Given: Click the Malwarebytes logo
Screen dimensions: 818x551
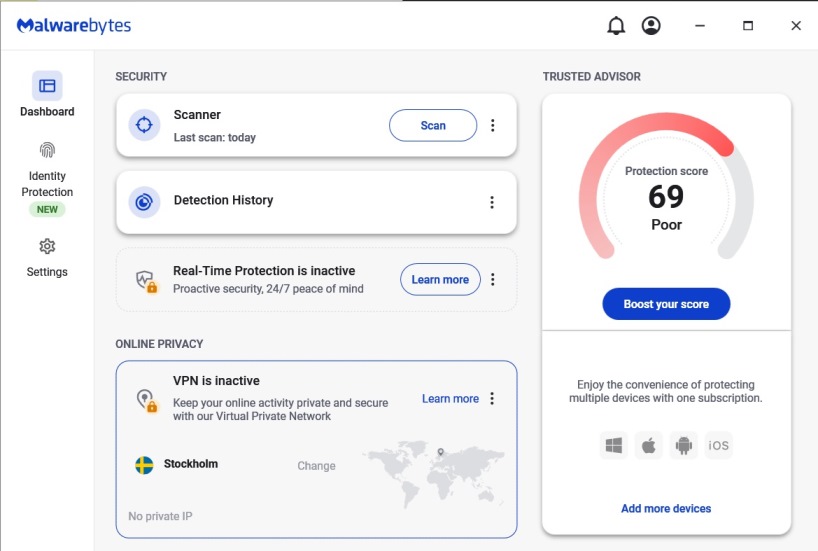Looking at the screenshot, I should tap(74, 26).
